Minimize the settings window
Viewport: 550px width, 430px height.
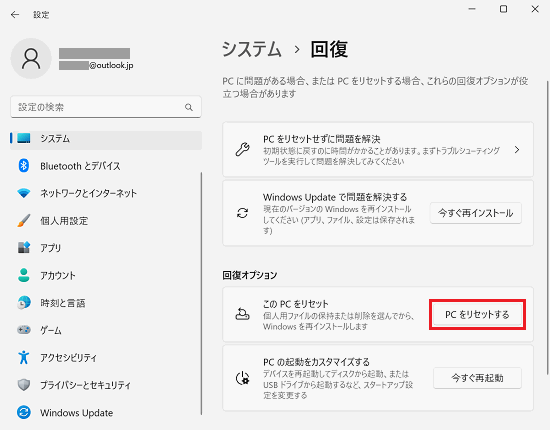[x=472, y=9]
